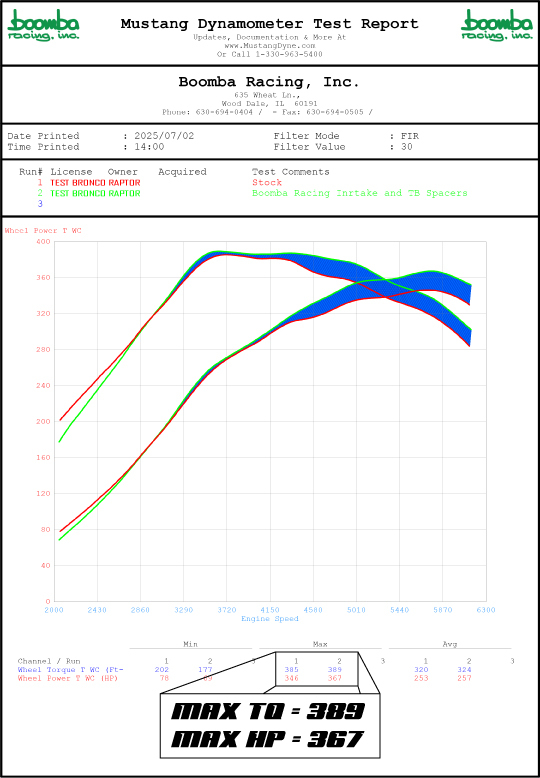540x778 pixels.
Task: Click the green Boomba Racing Intake comment
Action: (360, 194)
